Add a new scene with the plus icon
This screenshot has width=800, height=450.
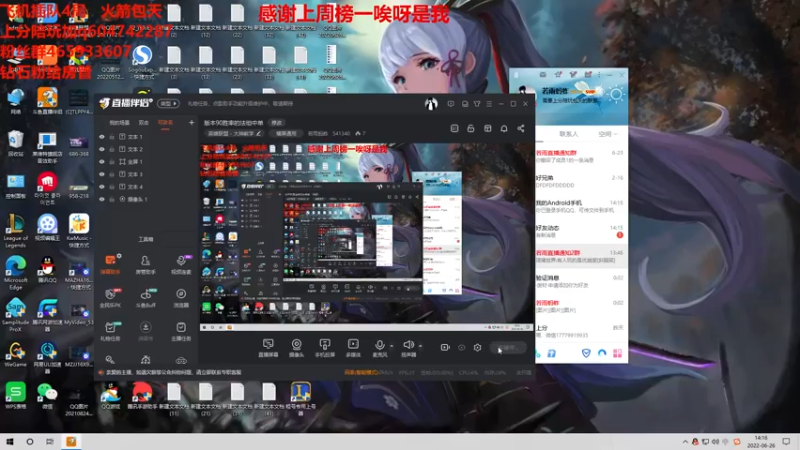click(x=191, y=122)
